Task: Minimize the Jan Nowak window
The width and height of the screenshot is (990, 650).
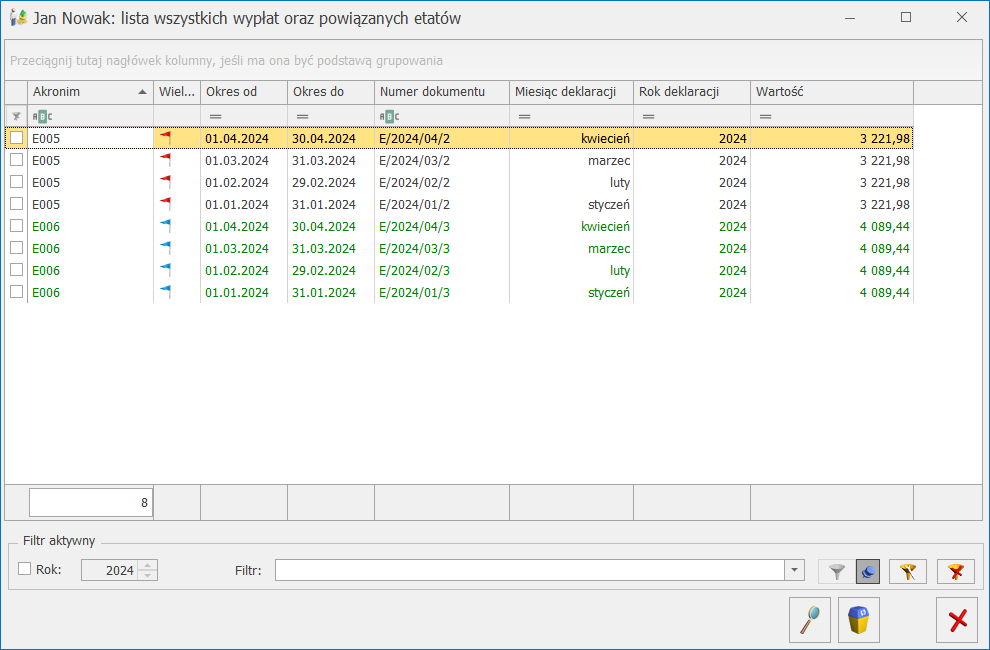Action: 850,18
